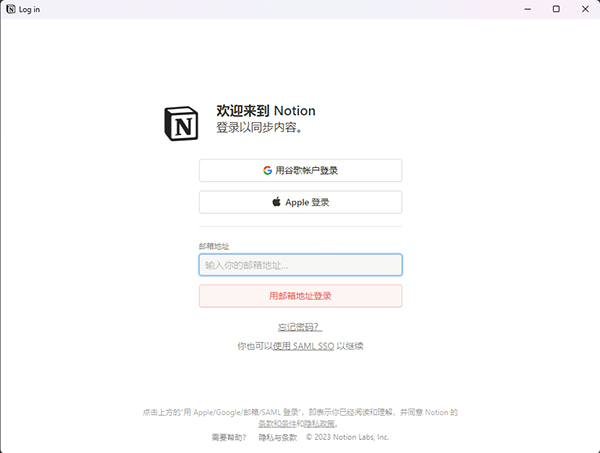600x453 pixels.
Task: Click 用邮箱地址登录 button
Action: [300, 296]
